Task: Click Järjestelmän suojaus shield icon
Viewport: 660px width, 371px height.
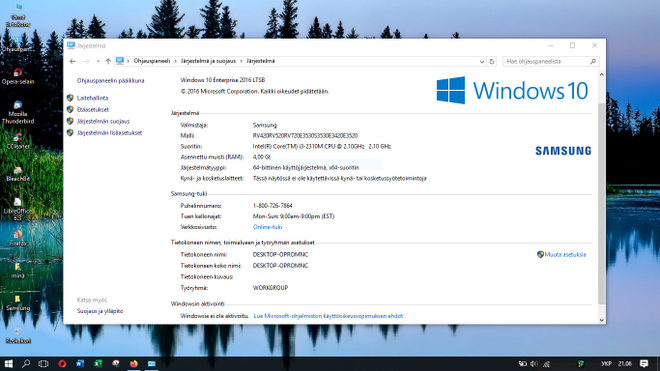Action: (x=70, y=121)
